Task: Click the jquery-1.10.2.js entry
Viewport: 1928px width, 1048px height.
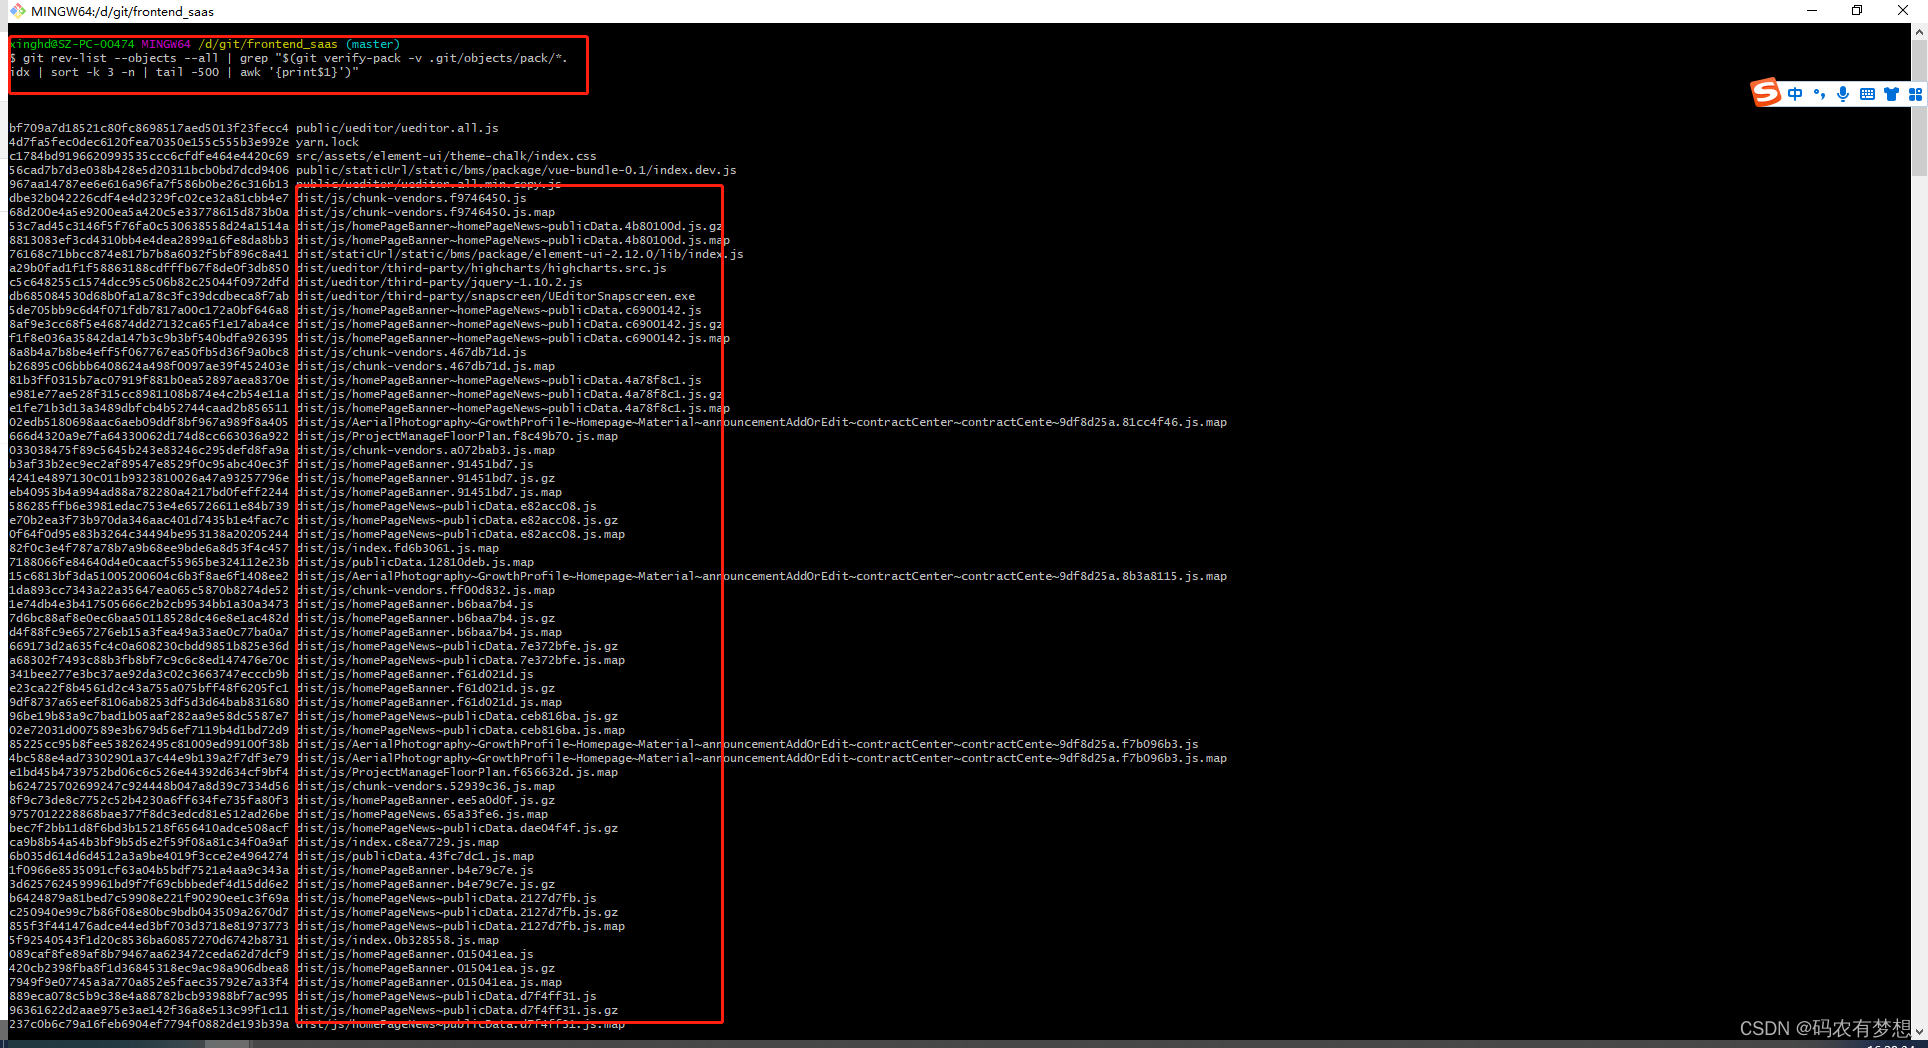Action: (439, 282)
